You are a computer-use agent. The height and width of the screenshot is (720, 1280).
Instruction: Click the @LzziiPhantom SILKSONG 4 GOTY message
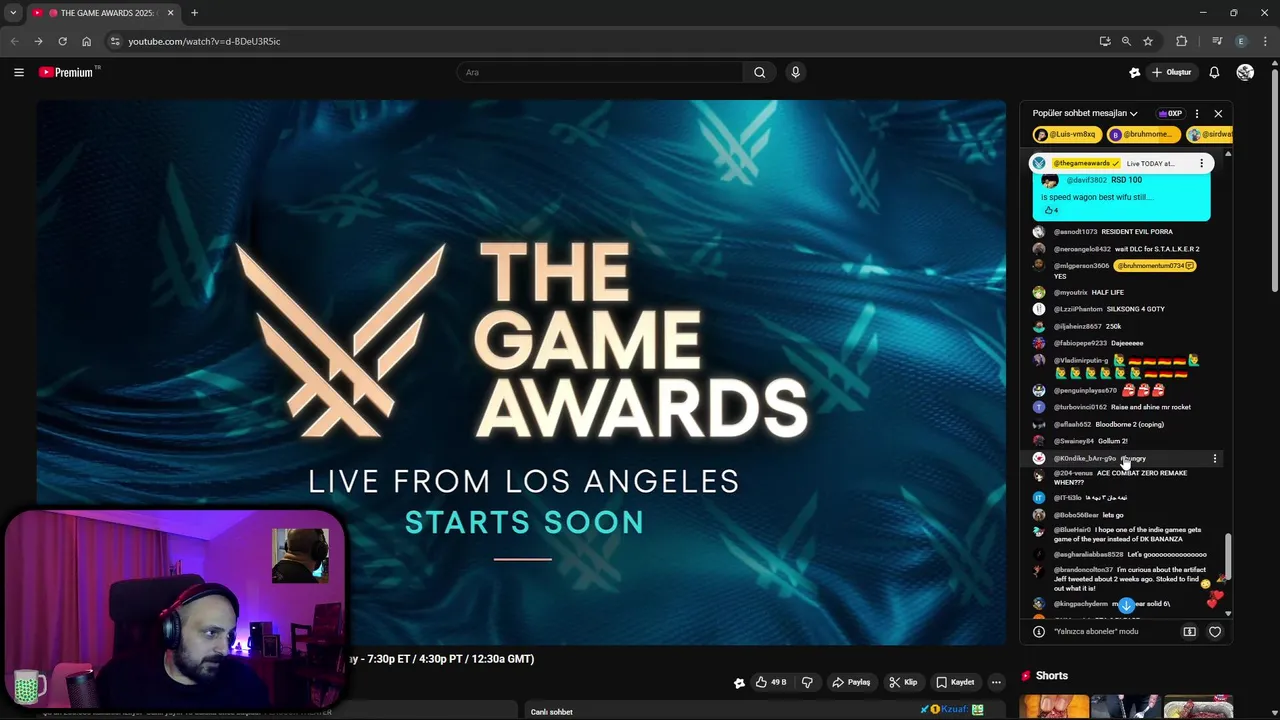(1121, 309)
